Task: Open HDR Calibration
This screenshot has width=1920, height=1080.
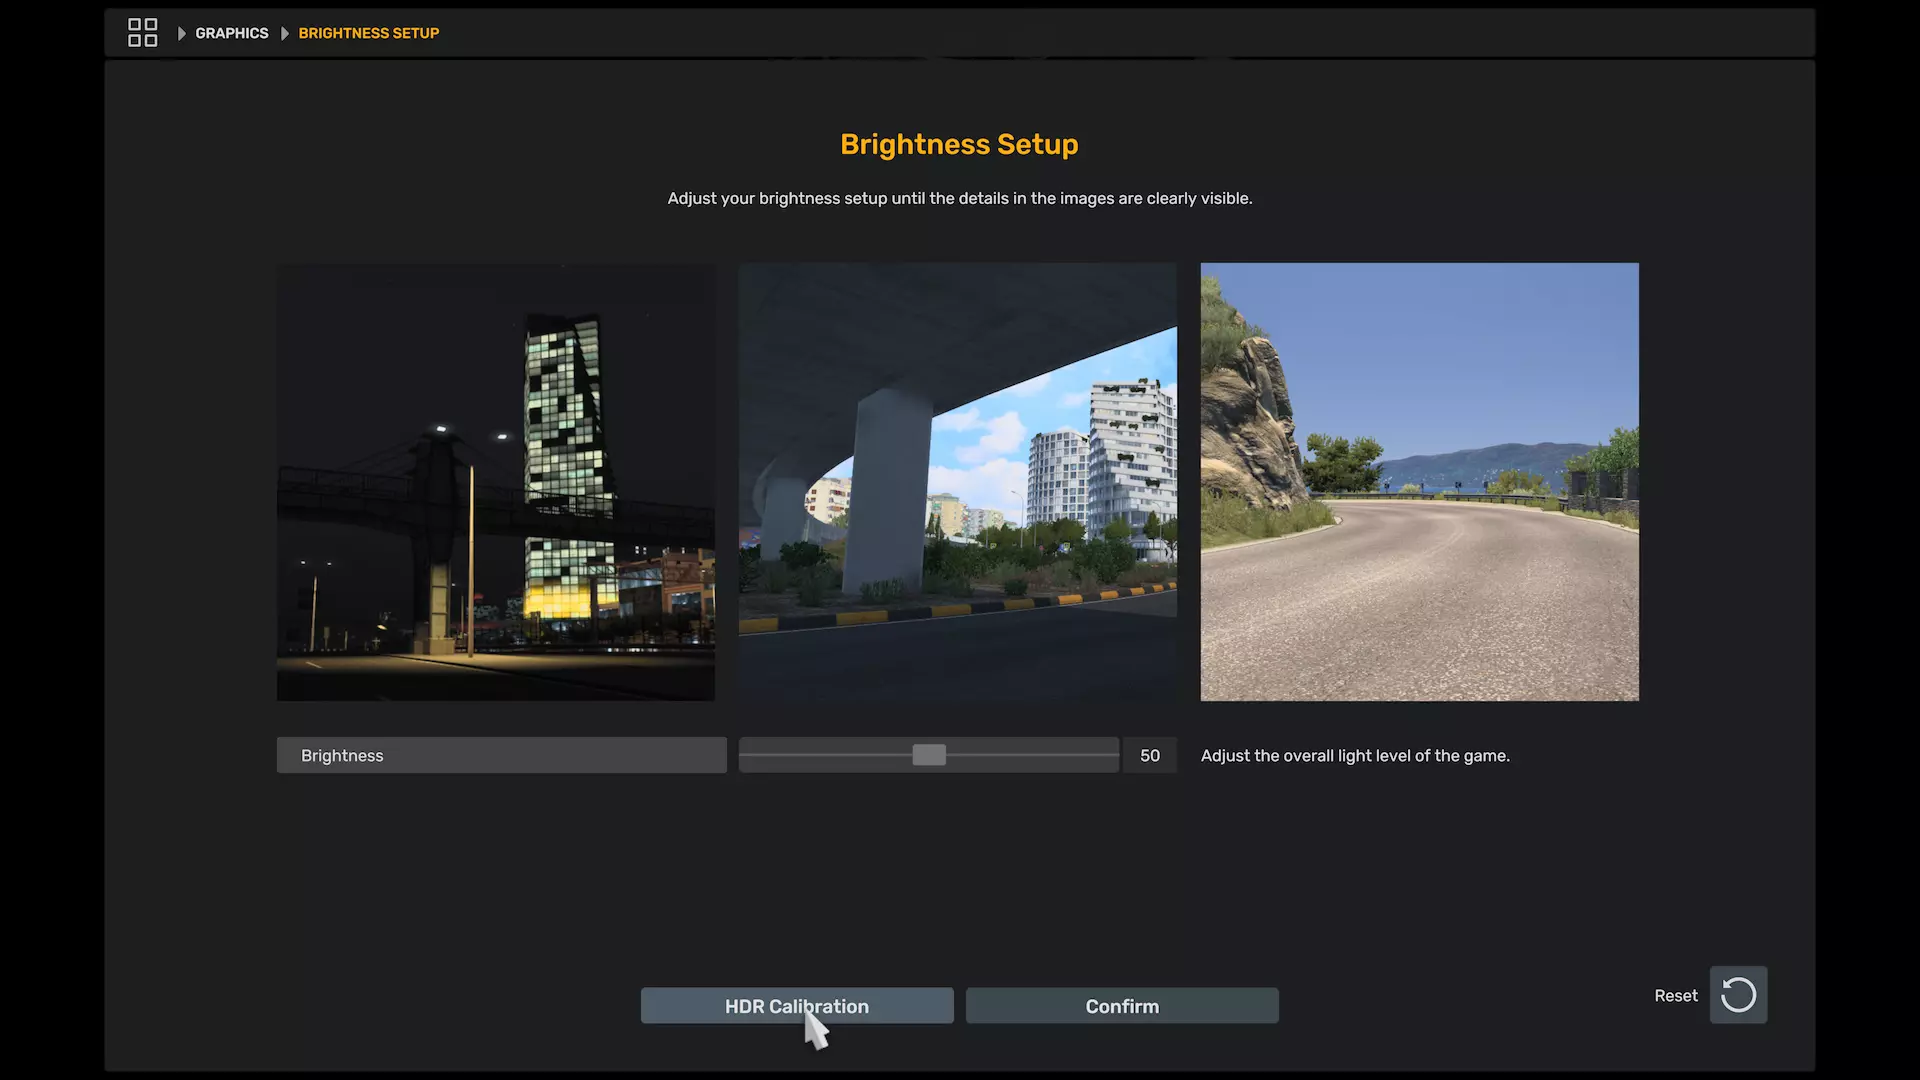Action: pyautogui.click(x=796, y=1006)
